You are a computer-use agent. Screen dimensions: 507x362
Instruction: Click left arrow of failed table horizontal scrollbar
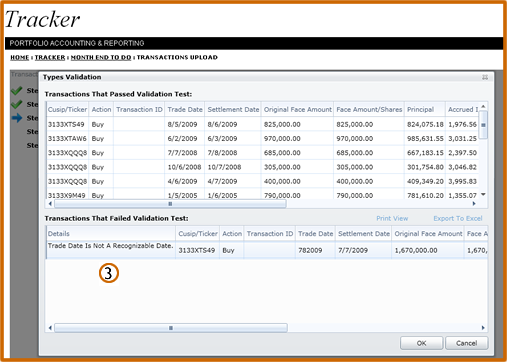coord(50,328)
